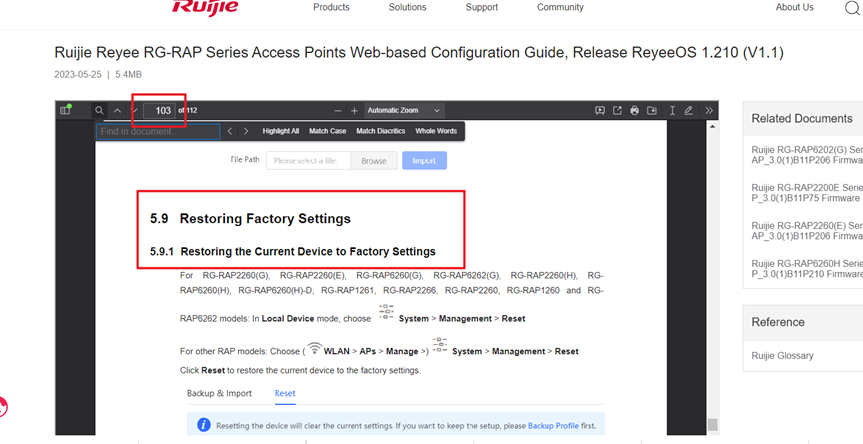The height and width of the screenshot is (444, 863).
Task: Toggle Match Diacritics option
Action: (x=380, y=131)
